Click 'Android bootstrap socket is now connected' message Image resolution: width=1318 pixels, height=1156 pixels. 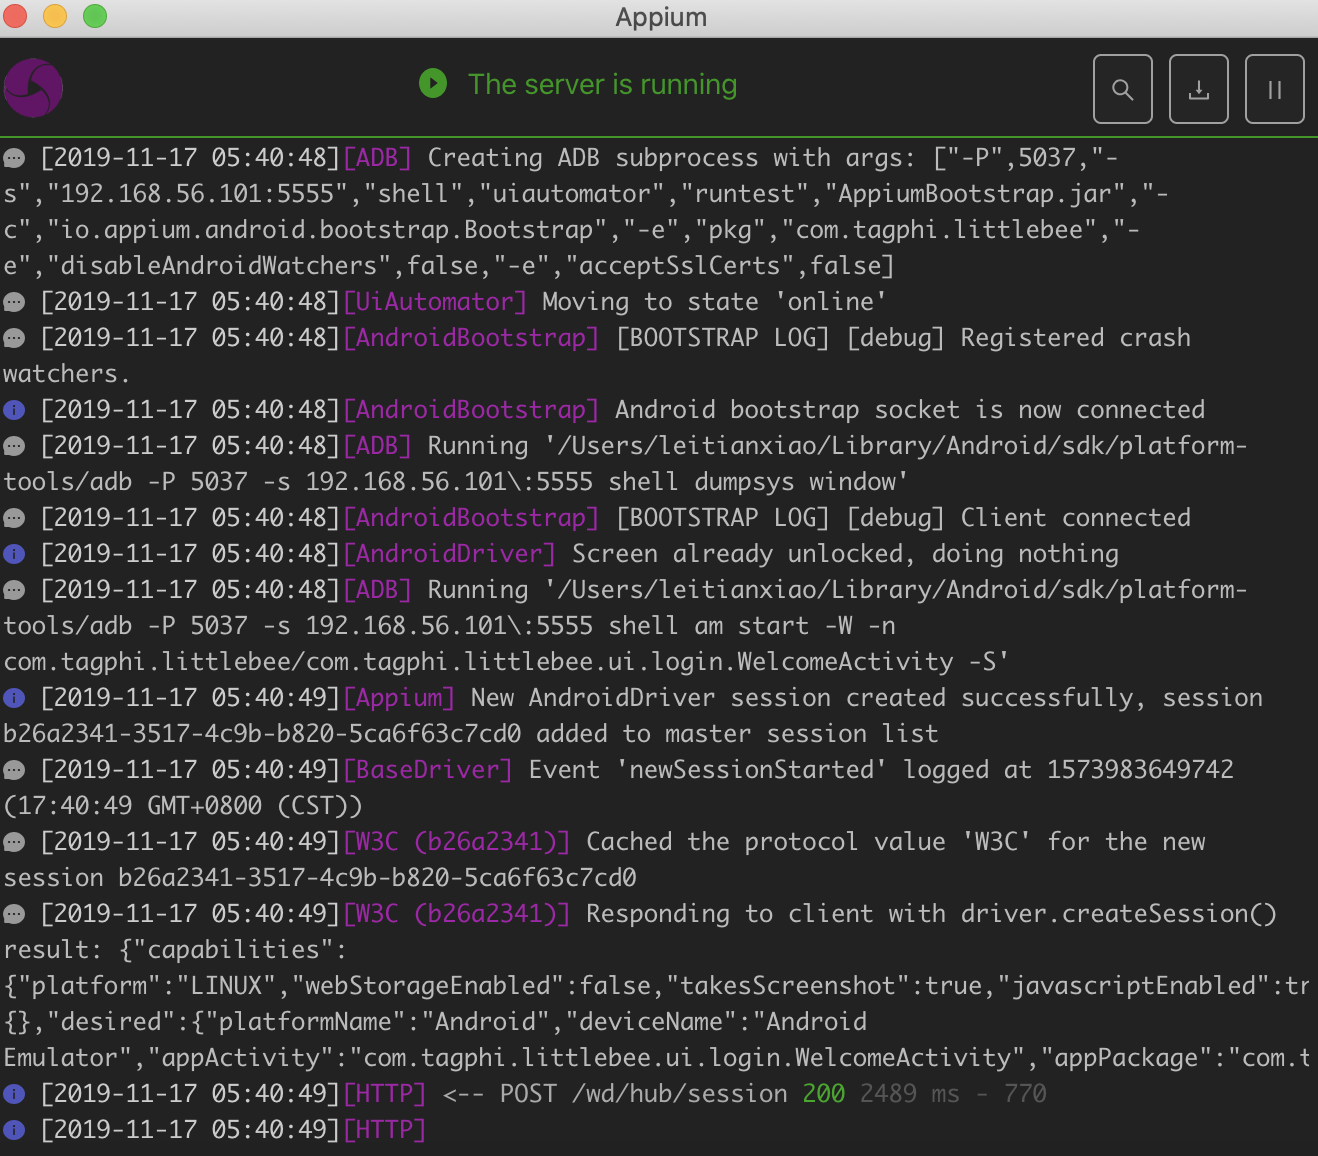pos(910,410)
